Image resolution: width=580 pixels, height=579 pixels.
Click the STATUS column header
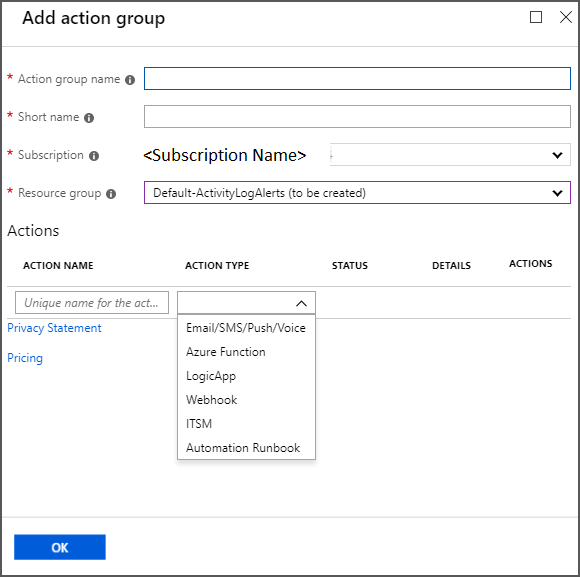pos(350,266)
